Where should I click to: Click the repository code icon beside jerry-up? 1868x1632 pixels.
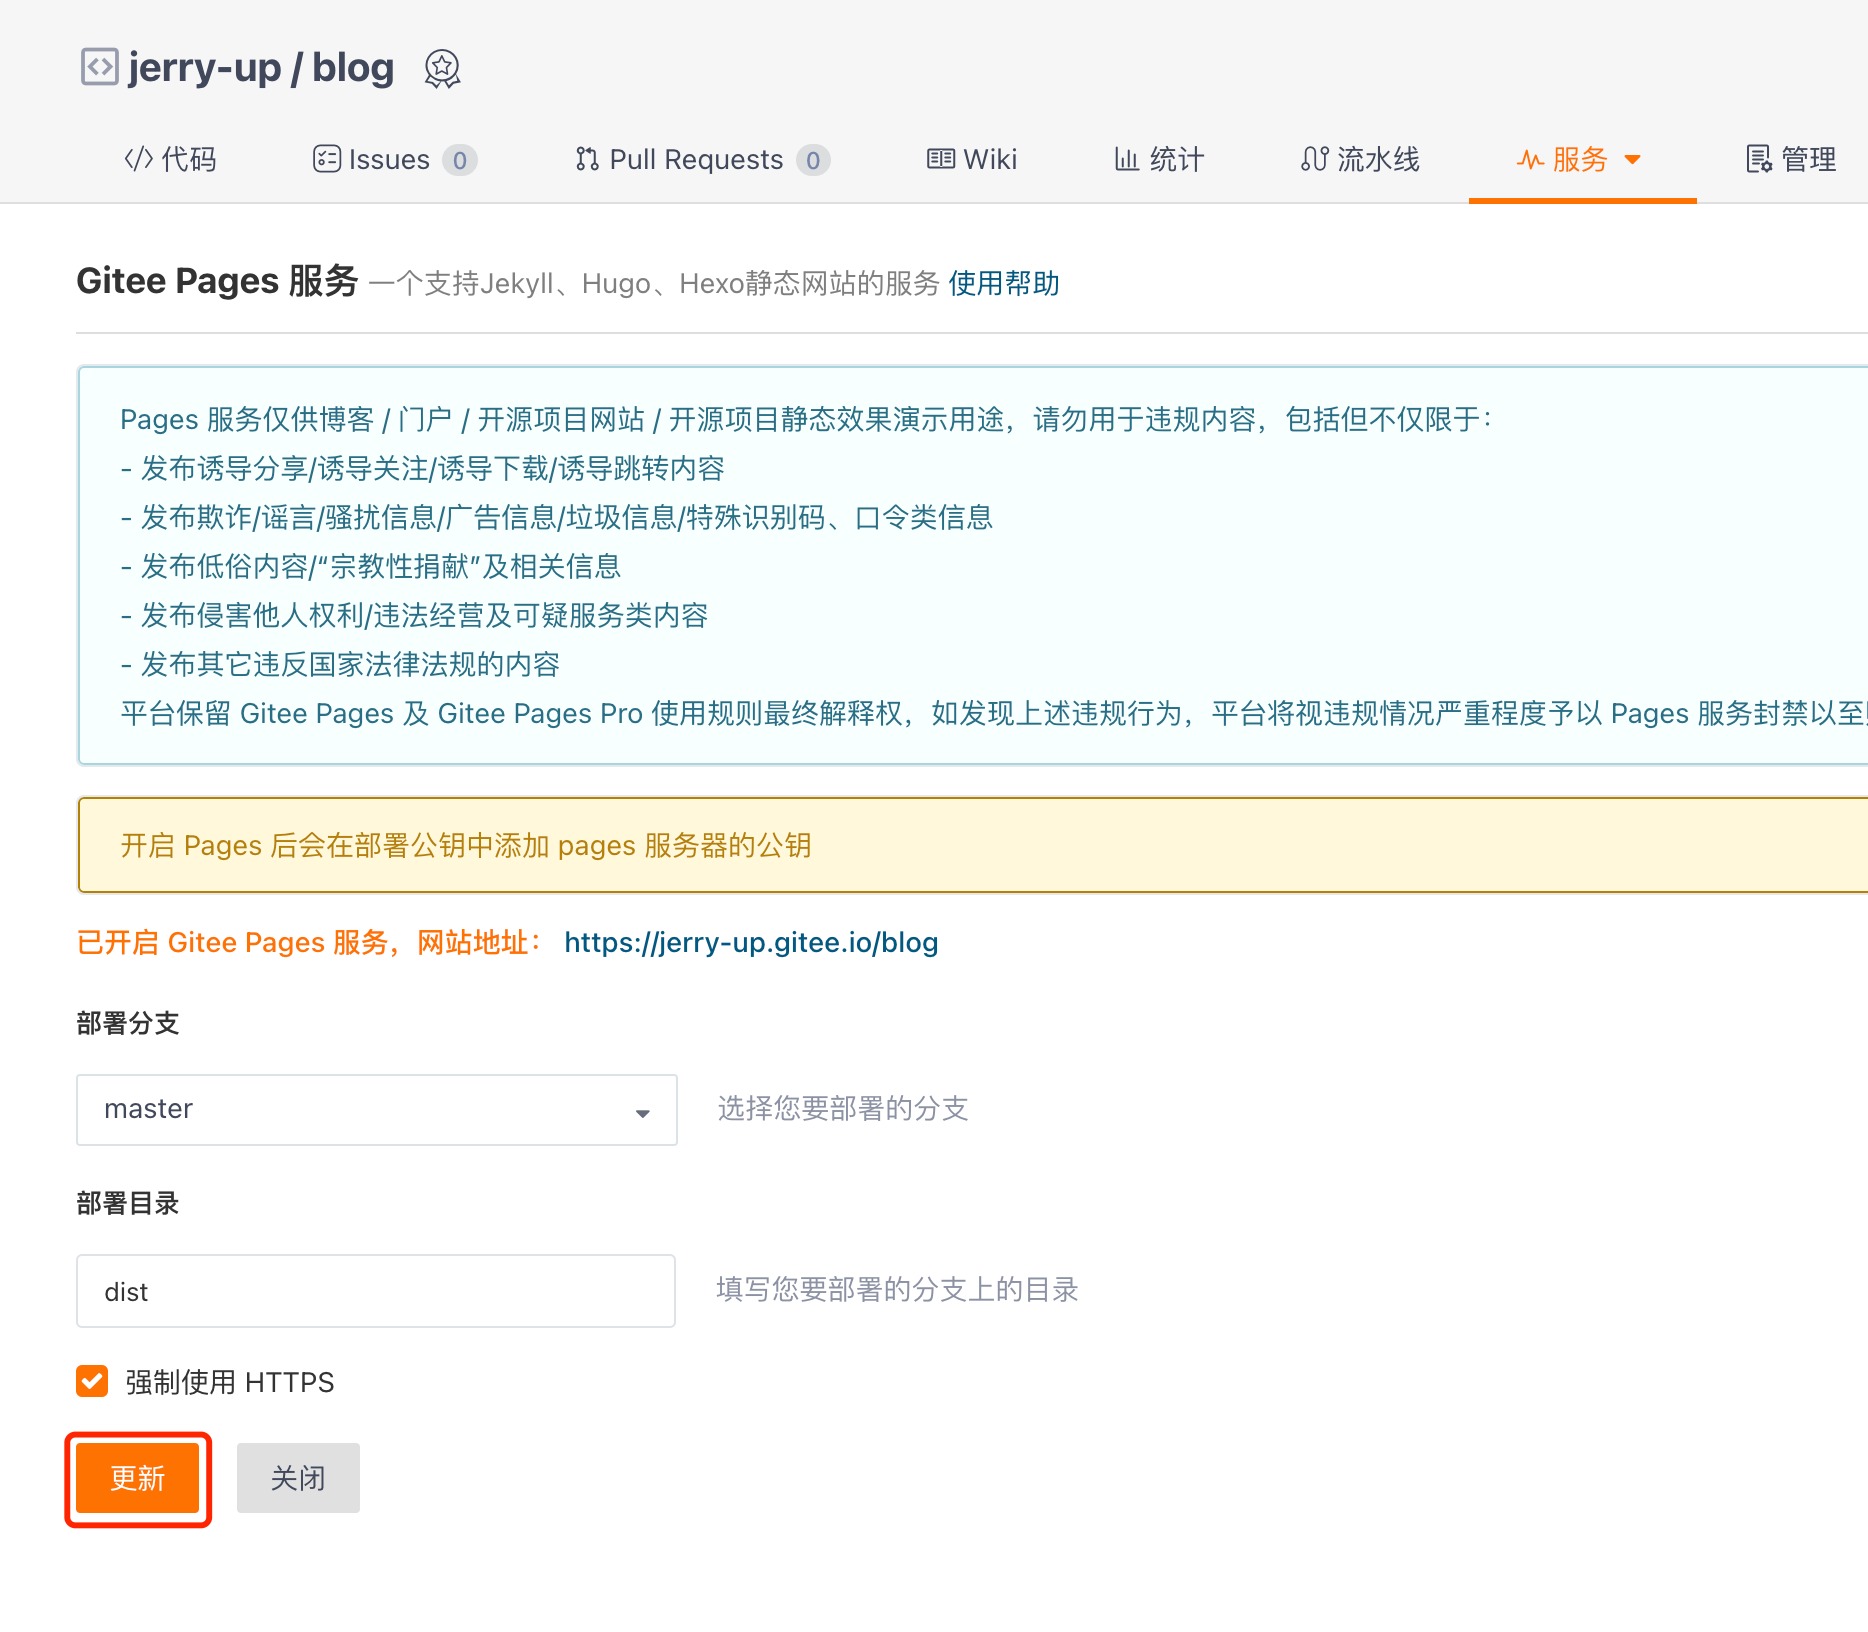(99, 68)
